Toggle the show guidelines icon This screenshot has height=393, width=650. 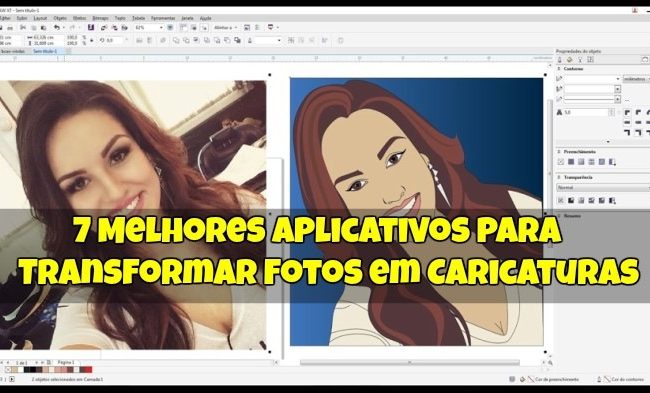click(204, 27)
